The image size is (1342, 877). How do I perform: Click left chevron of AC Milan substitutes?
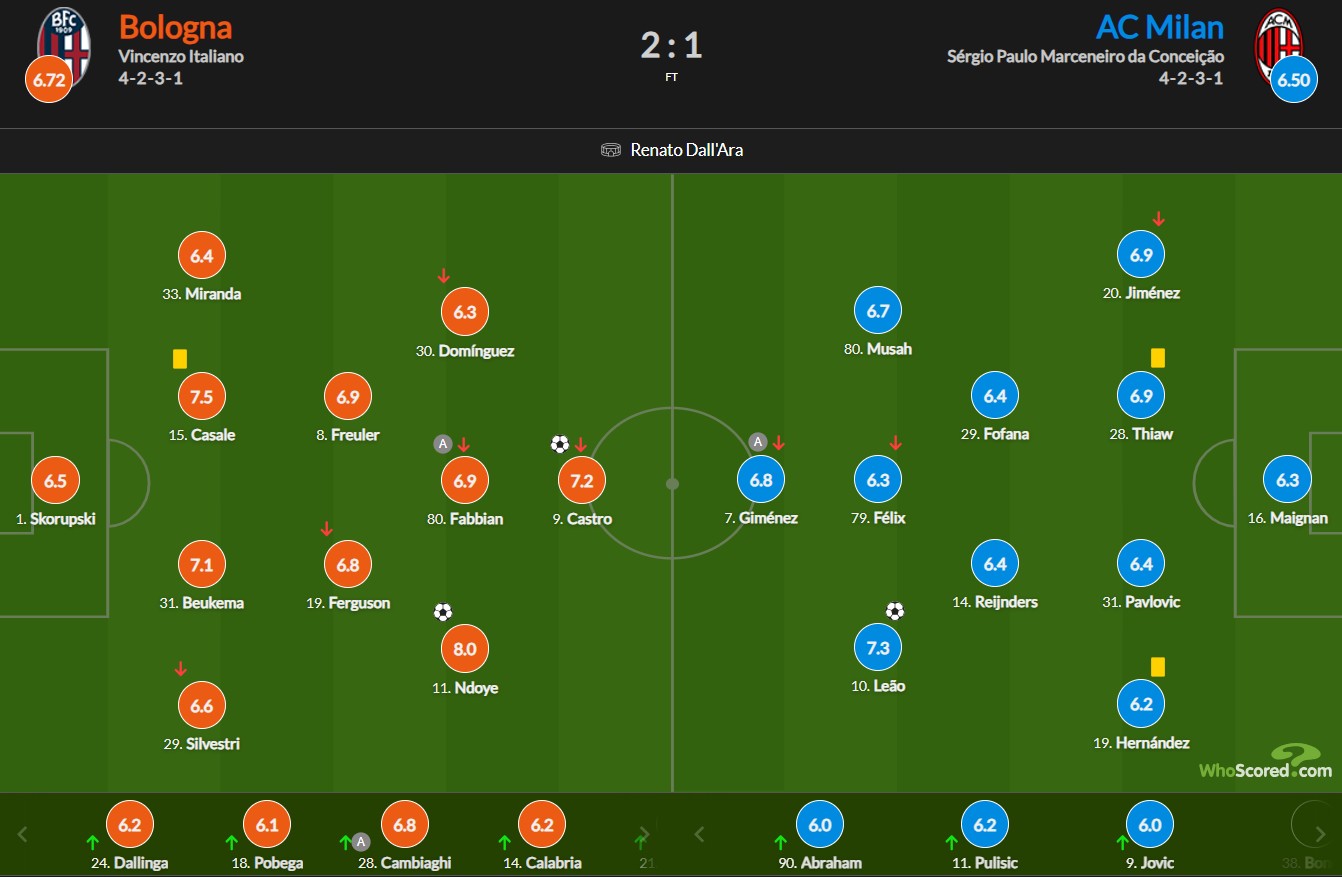[700, 833]
